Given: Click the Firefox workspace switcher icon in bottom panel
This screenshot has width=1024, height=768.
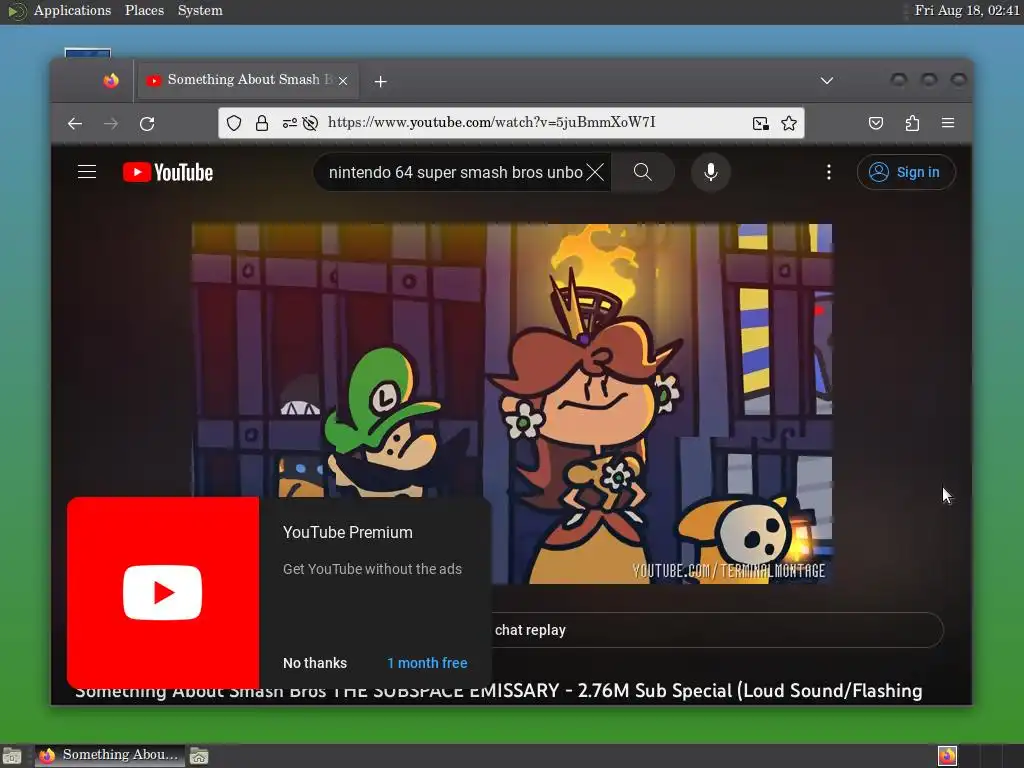Looking at the screenshot, I should point(947,756).
